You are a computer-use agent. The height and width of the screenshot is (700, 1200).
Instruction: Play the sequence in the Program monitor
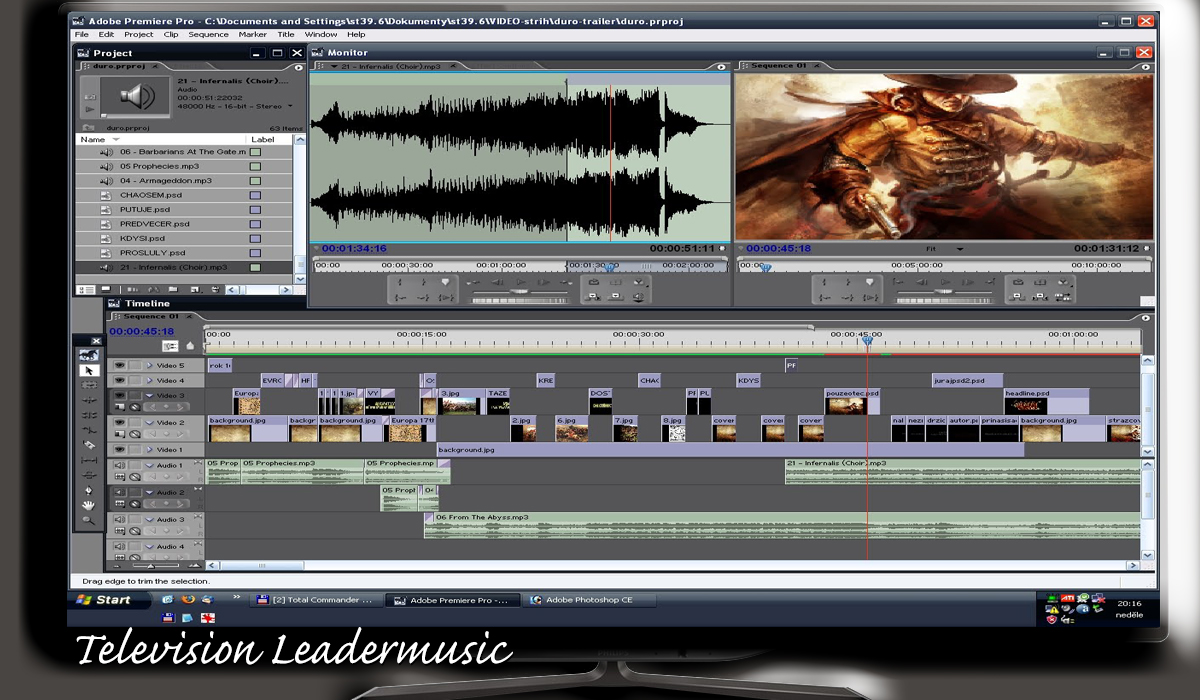946,283
